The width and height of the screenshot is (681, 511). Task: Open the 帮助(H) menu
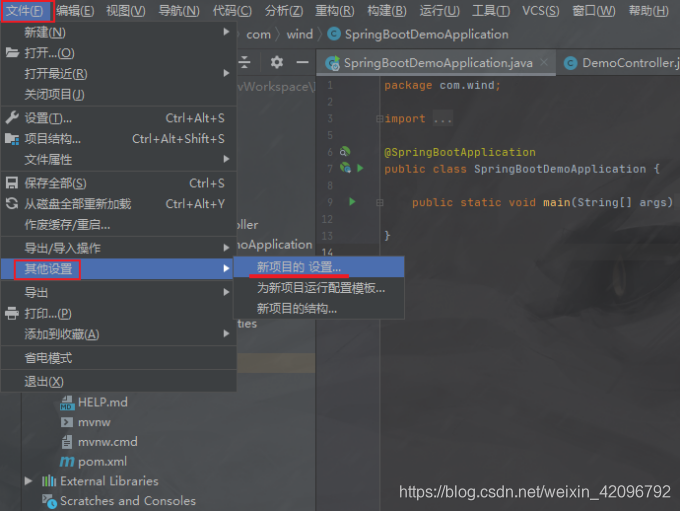point(648,10)
